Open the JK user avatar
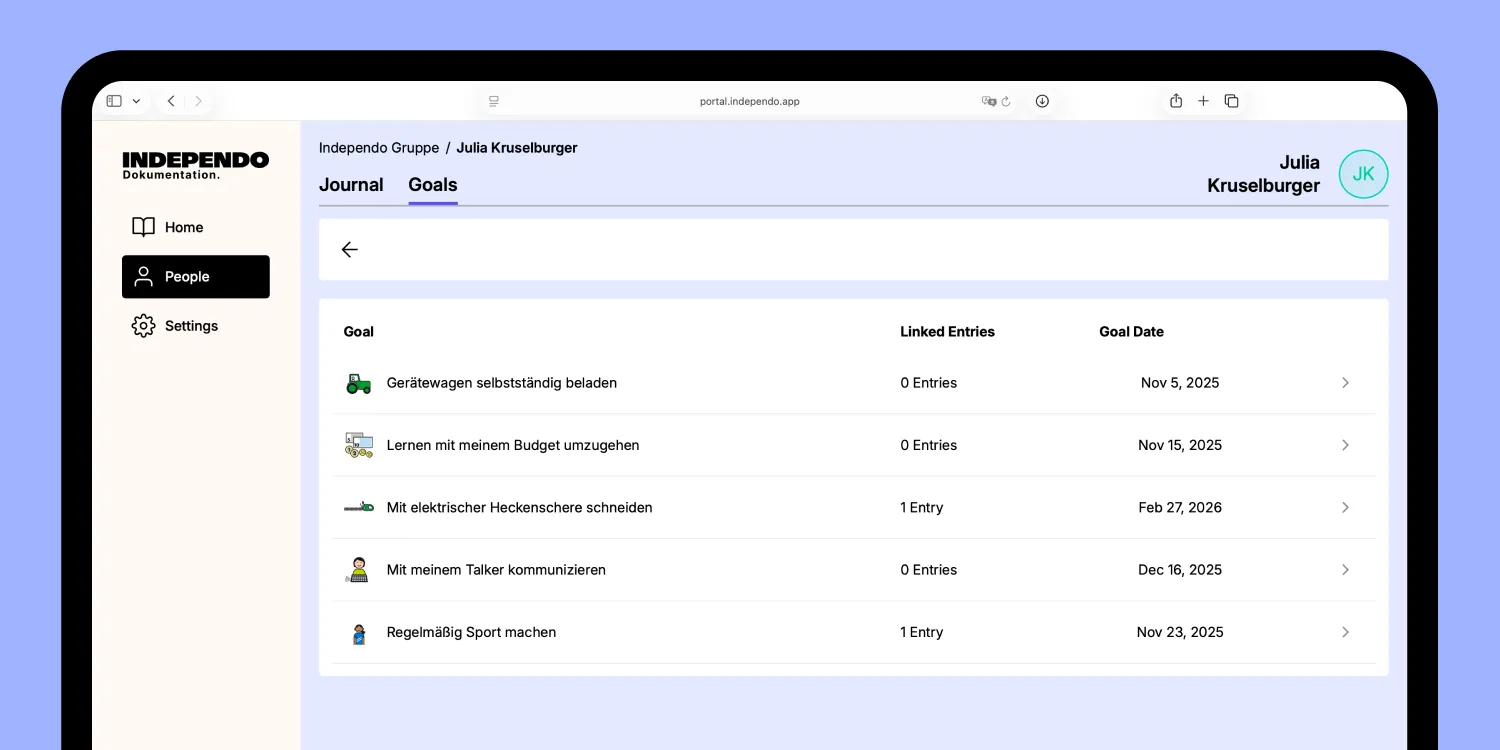Viewport: 1500px width, 750px height. tap(1363, 174)
